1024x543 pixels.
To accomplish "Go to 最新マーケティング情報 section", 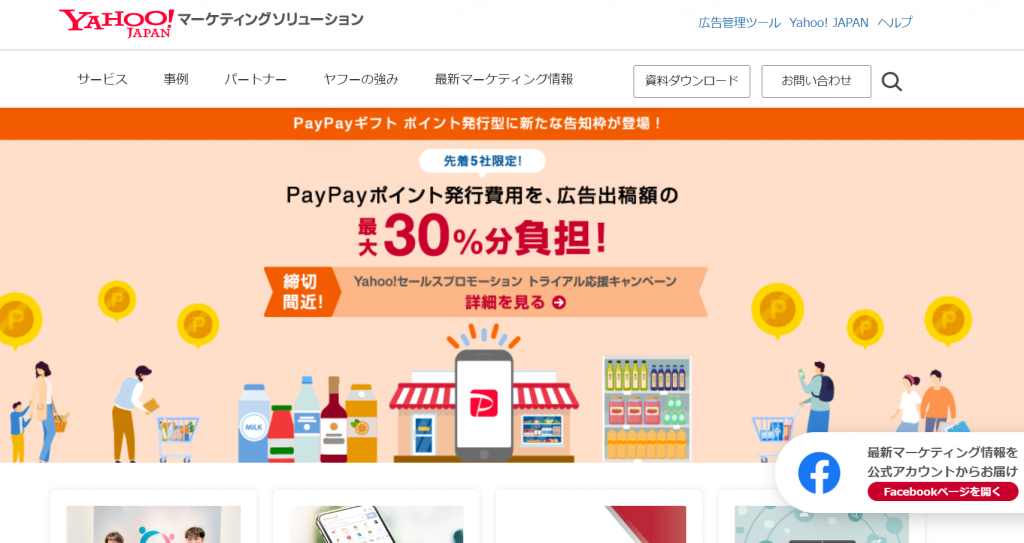I will coord(504,79).
